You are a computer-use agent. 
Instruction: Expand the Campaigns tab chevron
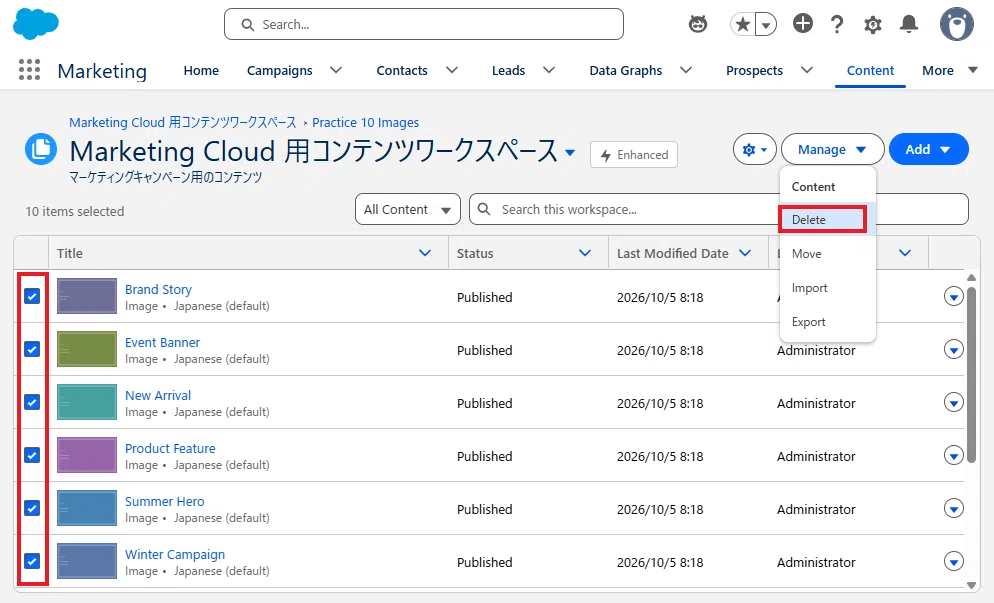pos(336,70)
